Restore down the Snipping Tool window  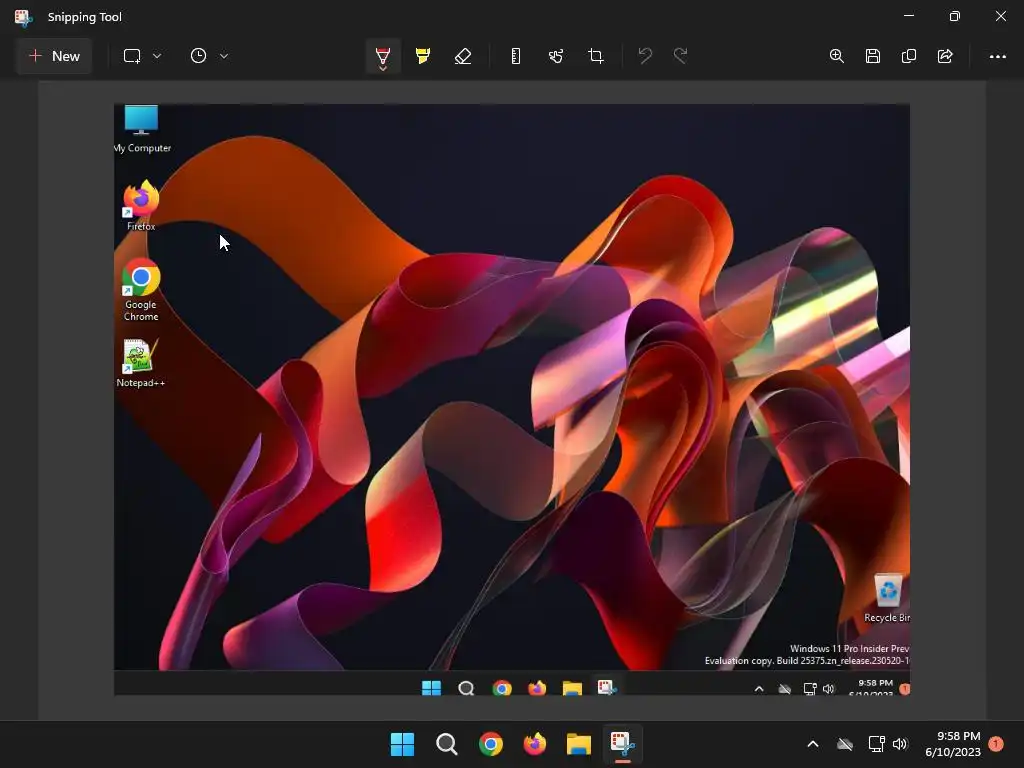955,16
